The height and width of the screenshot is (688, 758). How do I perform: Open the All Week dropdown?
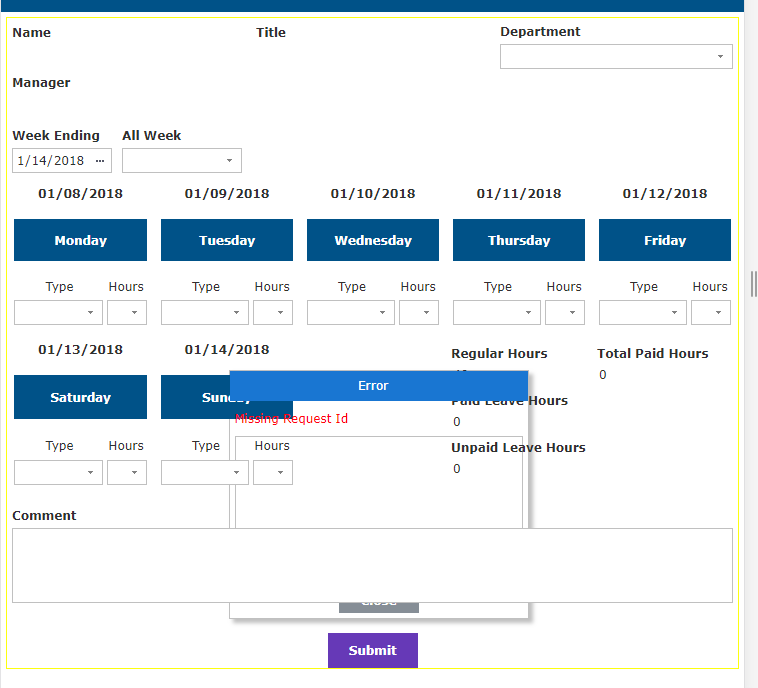181,161
